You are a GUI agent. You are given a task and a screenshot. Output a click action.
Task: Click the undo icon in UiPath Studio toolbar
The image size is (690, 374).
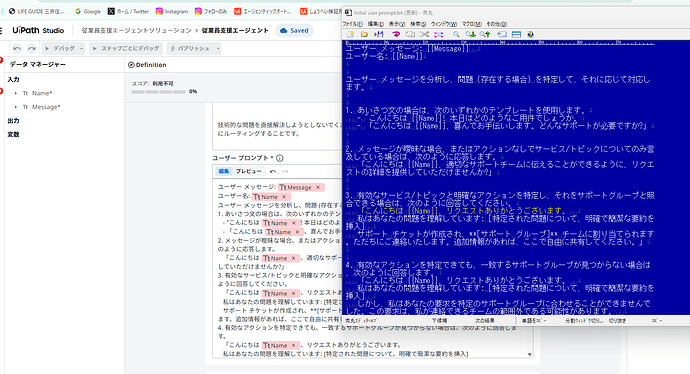click(17, 48)
